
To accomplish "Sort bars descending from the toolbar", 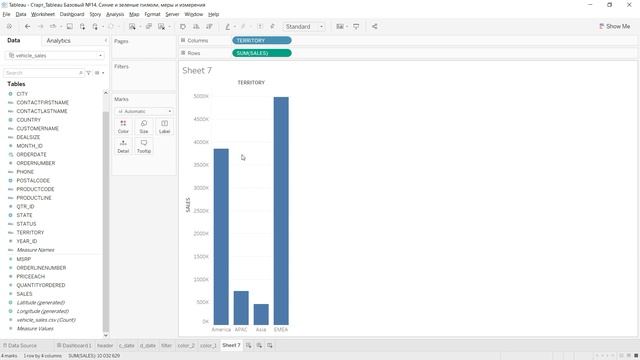I will [209, 27].
